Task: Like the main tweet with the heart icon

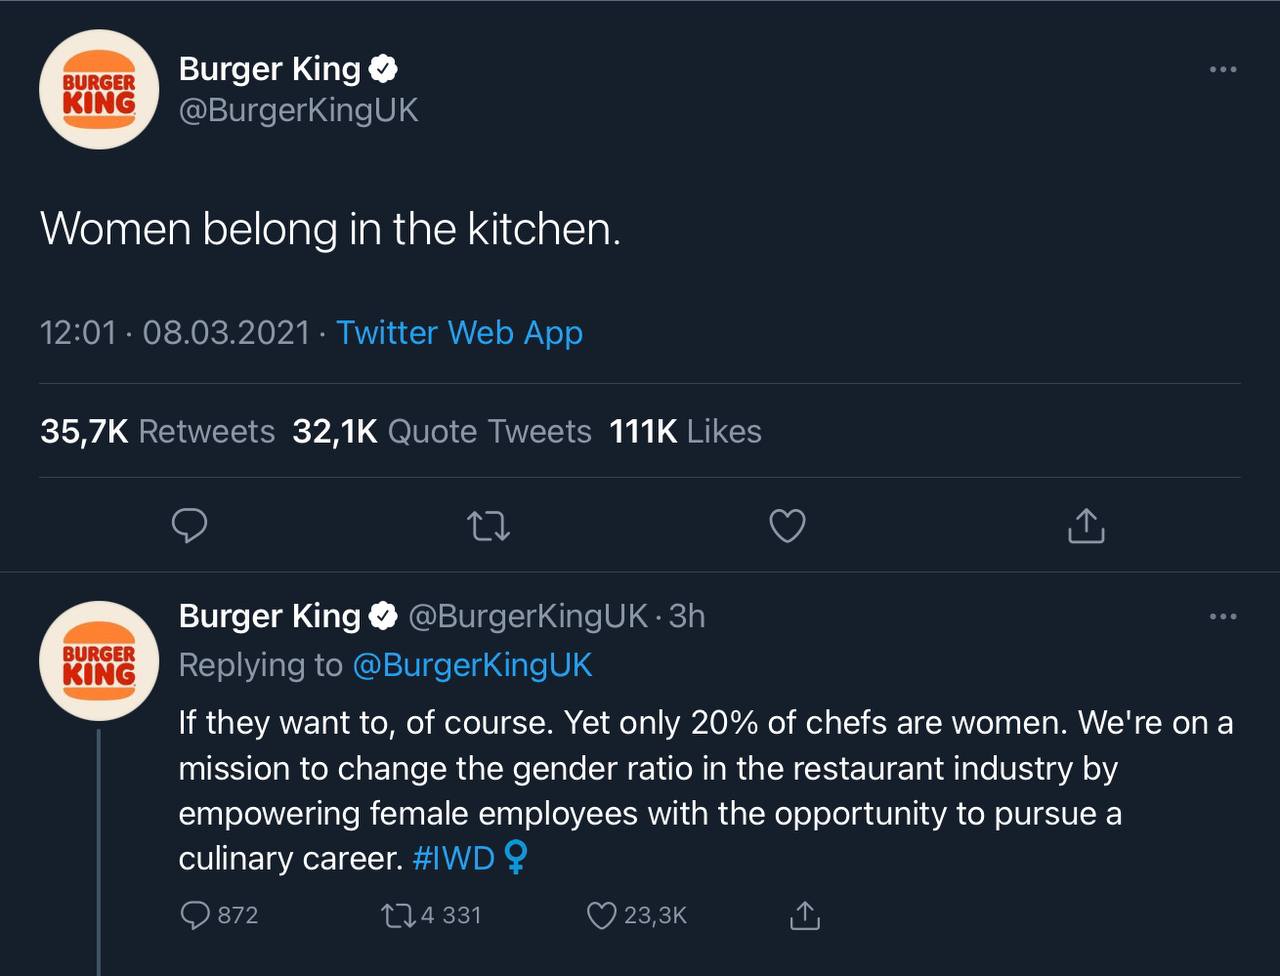Action: pyautogui.click(x=787, y=526)
